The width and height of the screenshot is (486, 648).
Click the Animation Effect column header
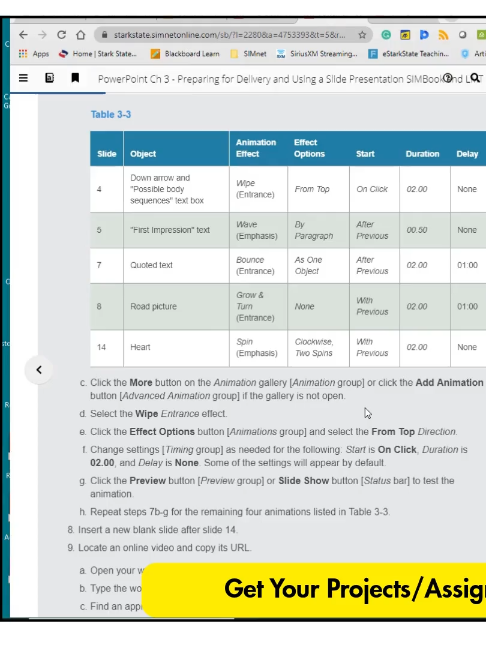click(256, 148)
